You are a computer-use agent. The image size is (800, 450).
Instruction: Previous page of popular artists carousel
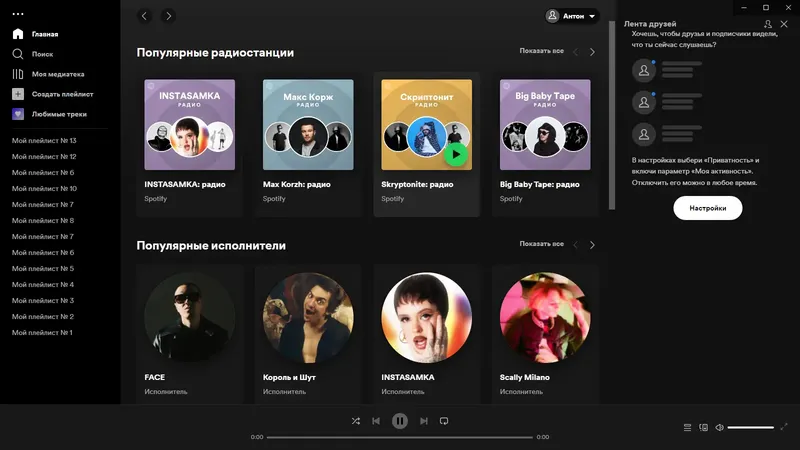pyautogui.click(x=576, y=245)
